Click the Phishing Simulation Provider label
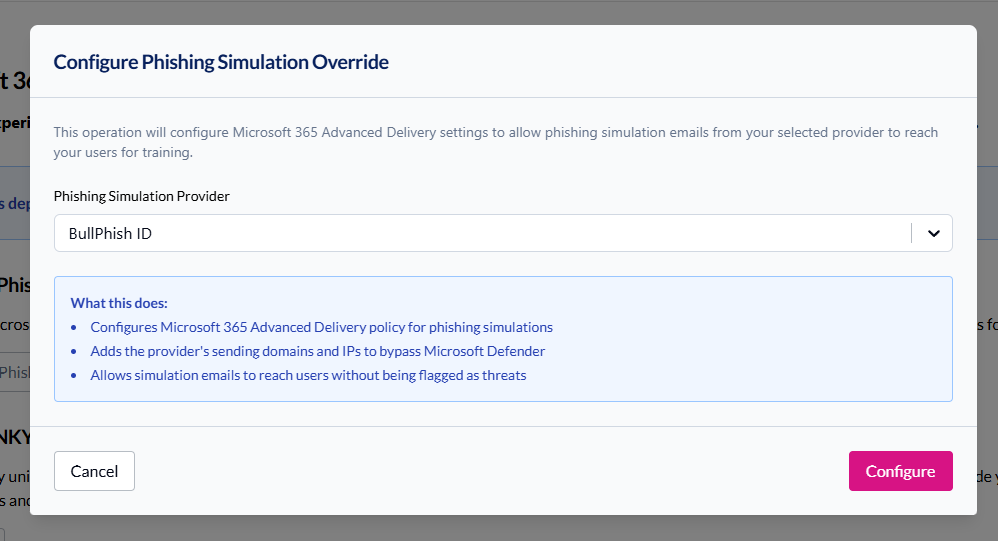The image size is (998, 541). [141, 196]
